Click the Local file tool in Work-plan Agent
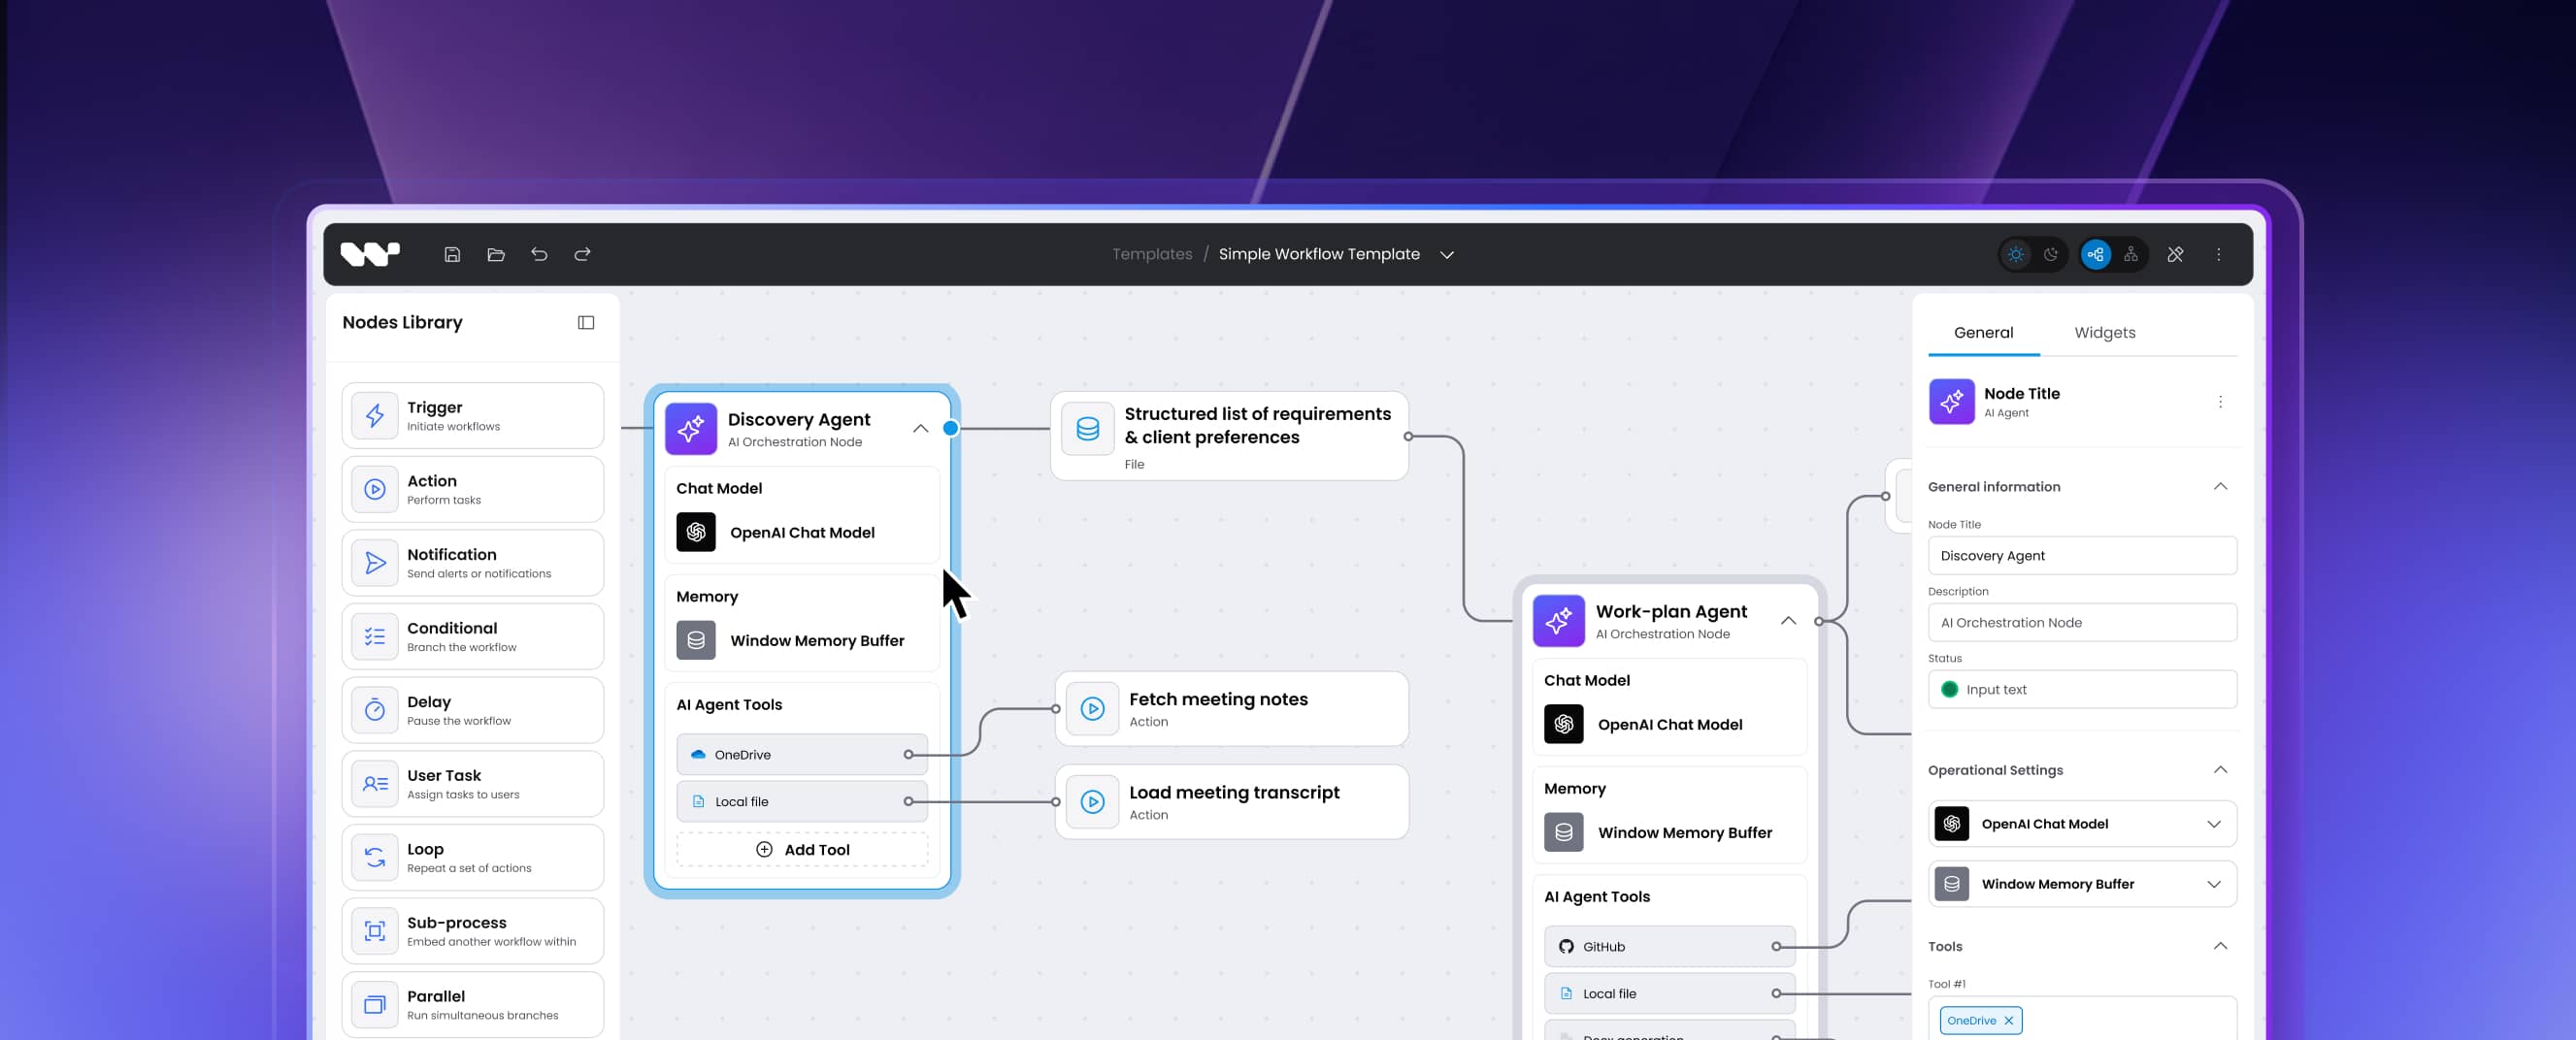This screenshot has width=2576, height=1040. tap(1669, 993)
